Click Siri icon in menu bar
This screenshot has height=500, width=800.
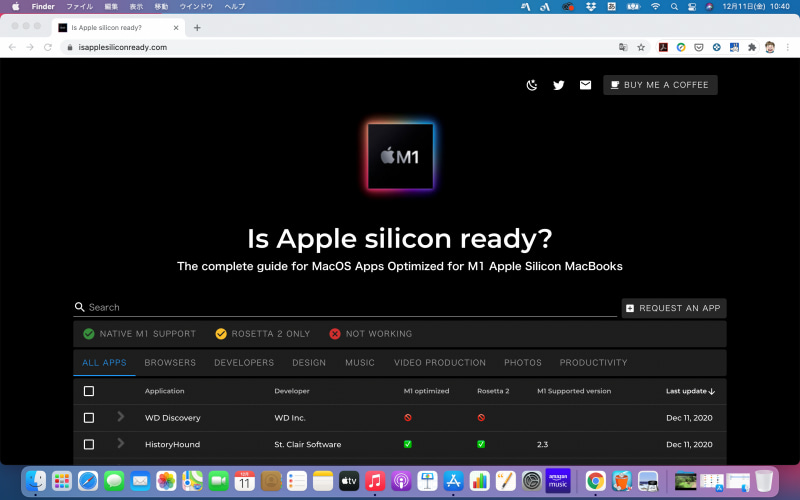pyautogui.click(x=709, y=7)
